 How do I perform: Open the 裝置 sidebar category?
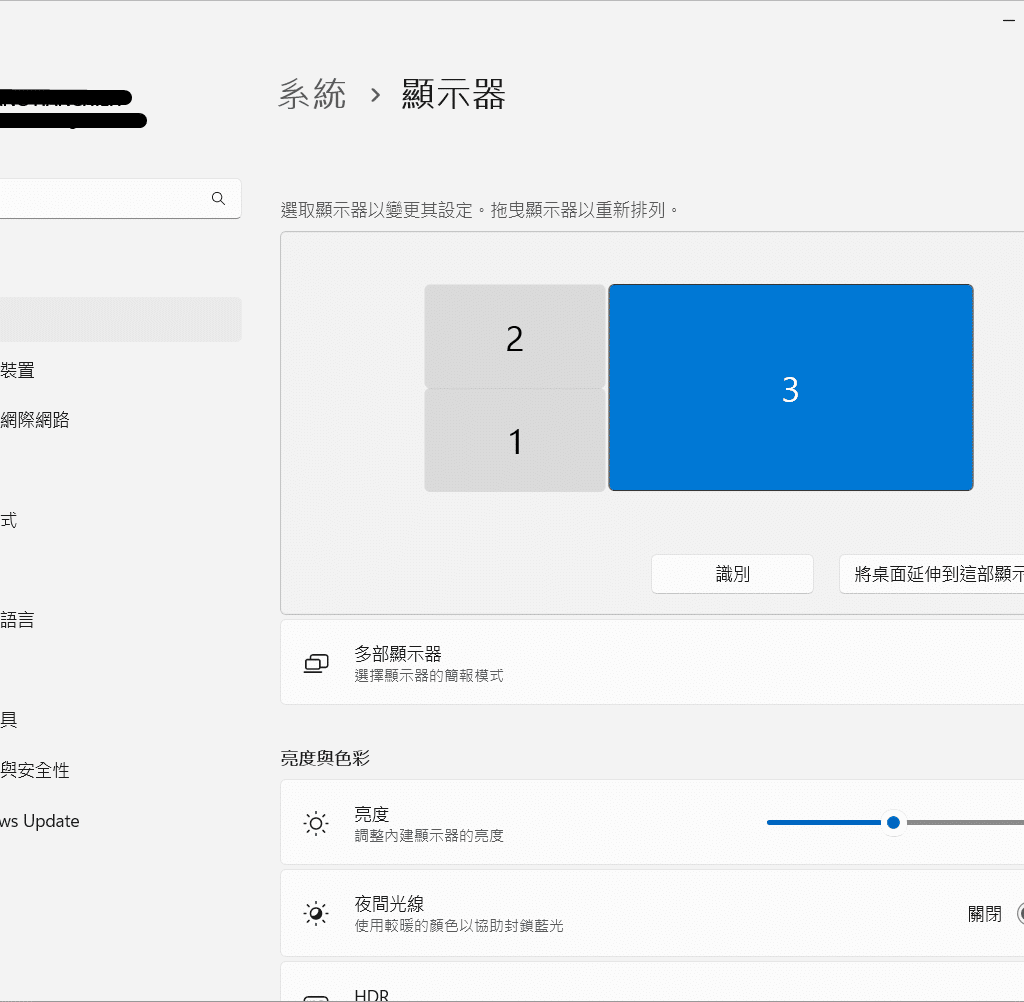pos(18,370)
